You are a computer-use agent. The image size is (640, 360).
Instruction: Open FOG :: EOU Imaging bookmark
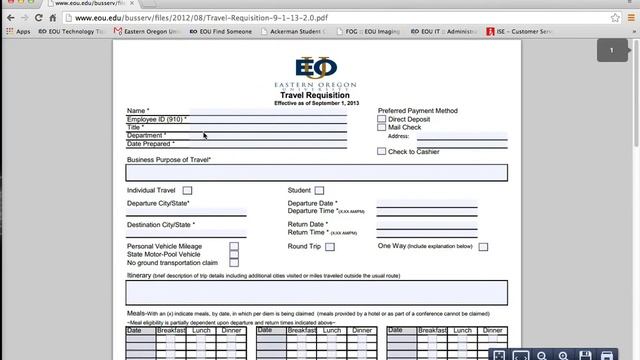tap(368, 31)
